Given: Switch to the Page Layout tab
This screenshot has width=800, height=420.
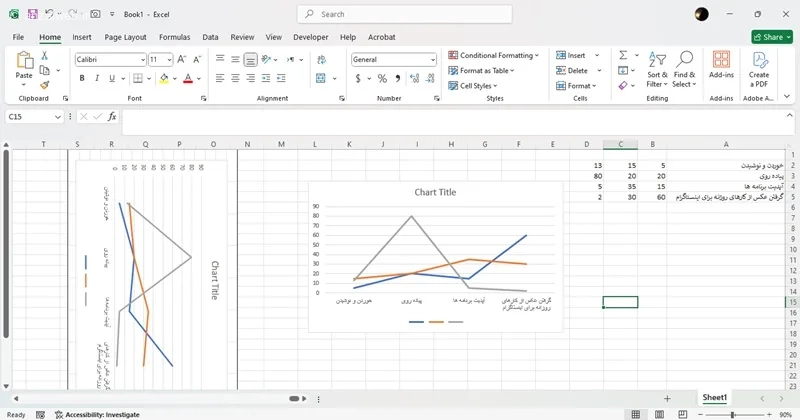Looking at the screenshot, I should click(125, 37).
